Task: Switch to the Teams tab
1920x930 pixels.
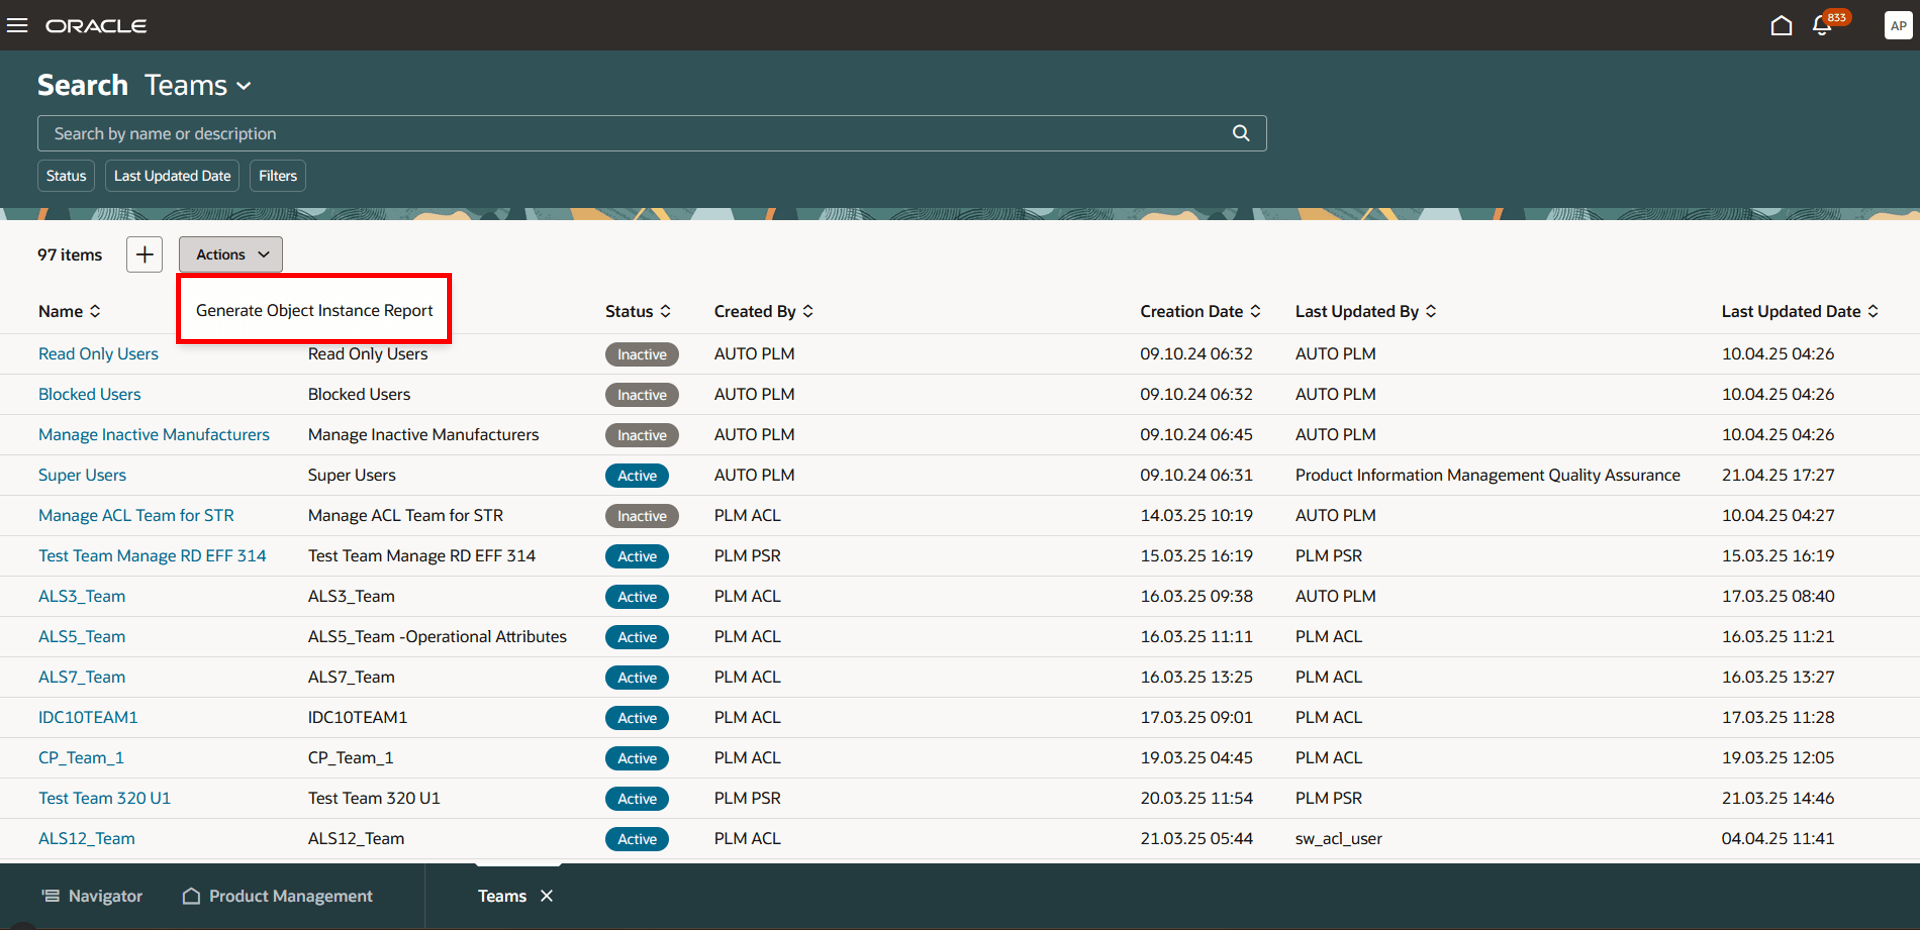Action: pyautogui.click(x=502, y=896)
